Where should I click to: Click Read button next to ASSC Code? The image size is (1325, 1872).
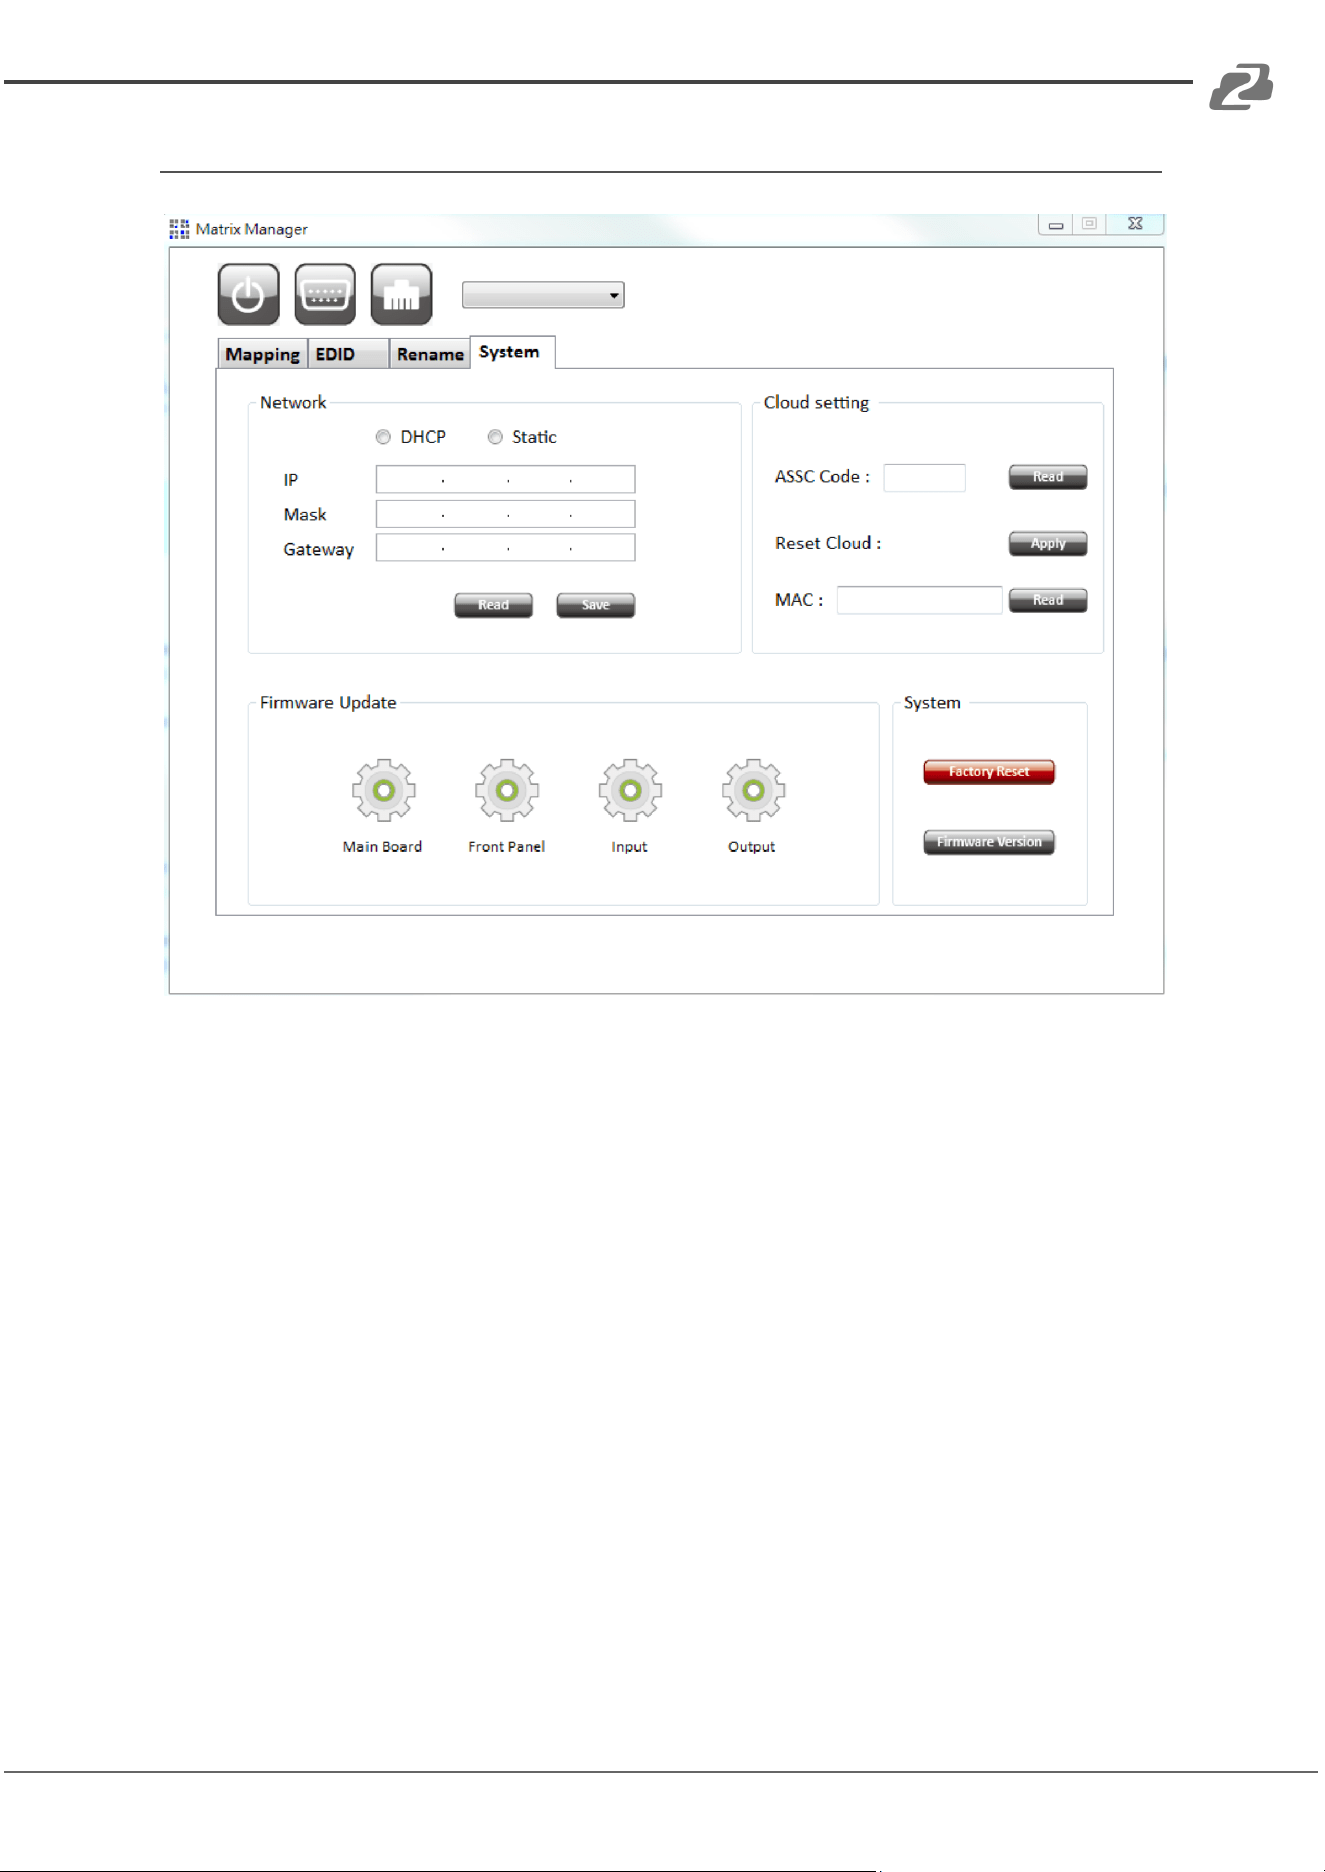tap(1047, 477)
